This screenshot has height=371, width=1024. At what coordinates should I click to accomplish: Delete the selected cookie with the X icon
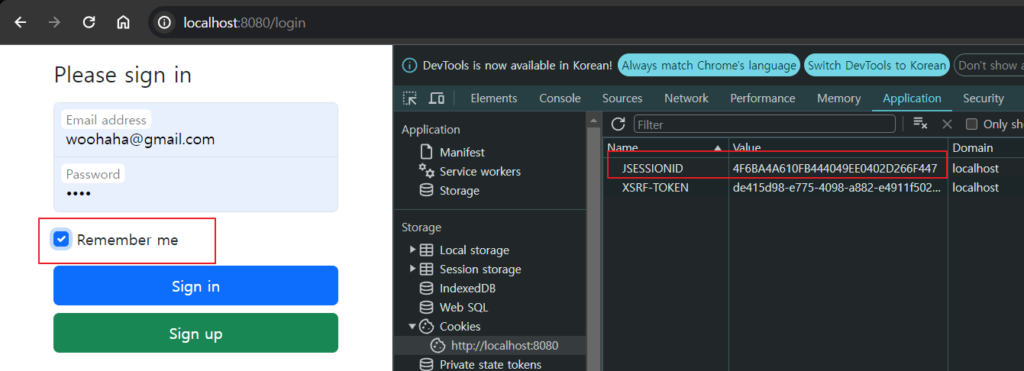(x=947, y=124)
